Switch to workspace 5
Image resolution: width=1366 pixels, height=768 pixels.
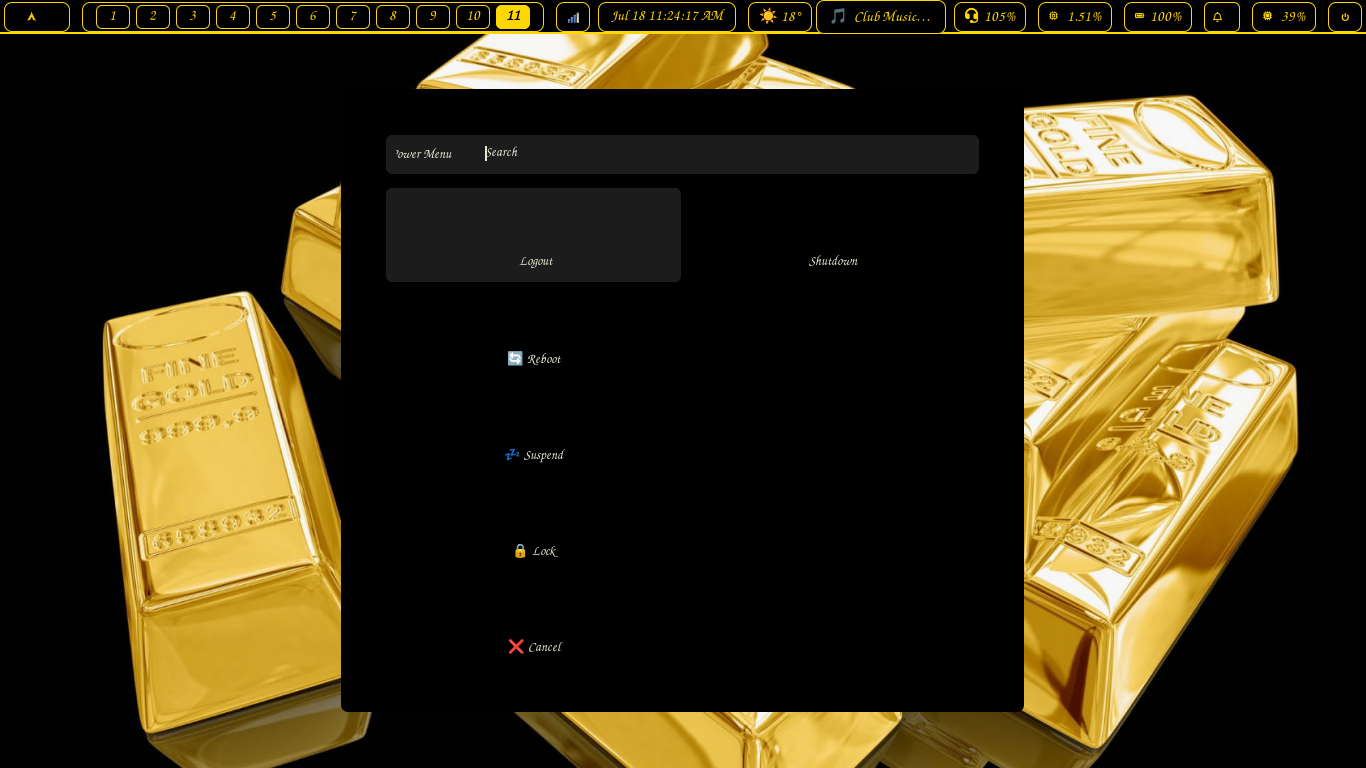pos(273,17)
